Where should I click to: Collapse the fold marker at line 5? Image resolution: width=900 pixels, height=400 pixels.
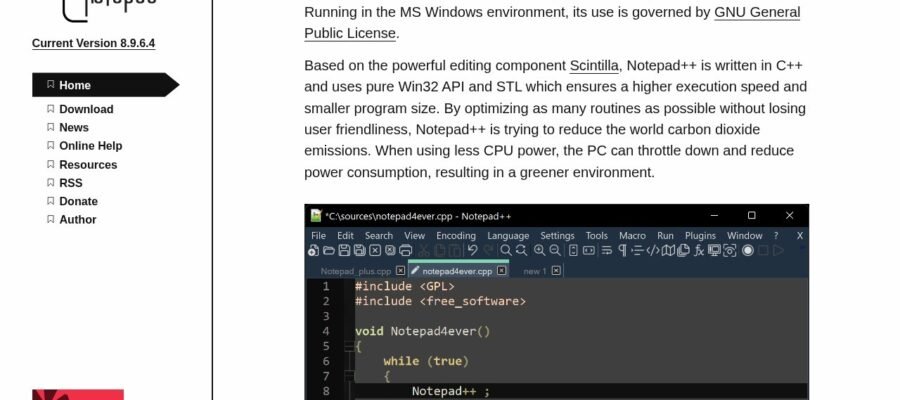click(348, 346)
